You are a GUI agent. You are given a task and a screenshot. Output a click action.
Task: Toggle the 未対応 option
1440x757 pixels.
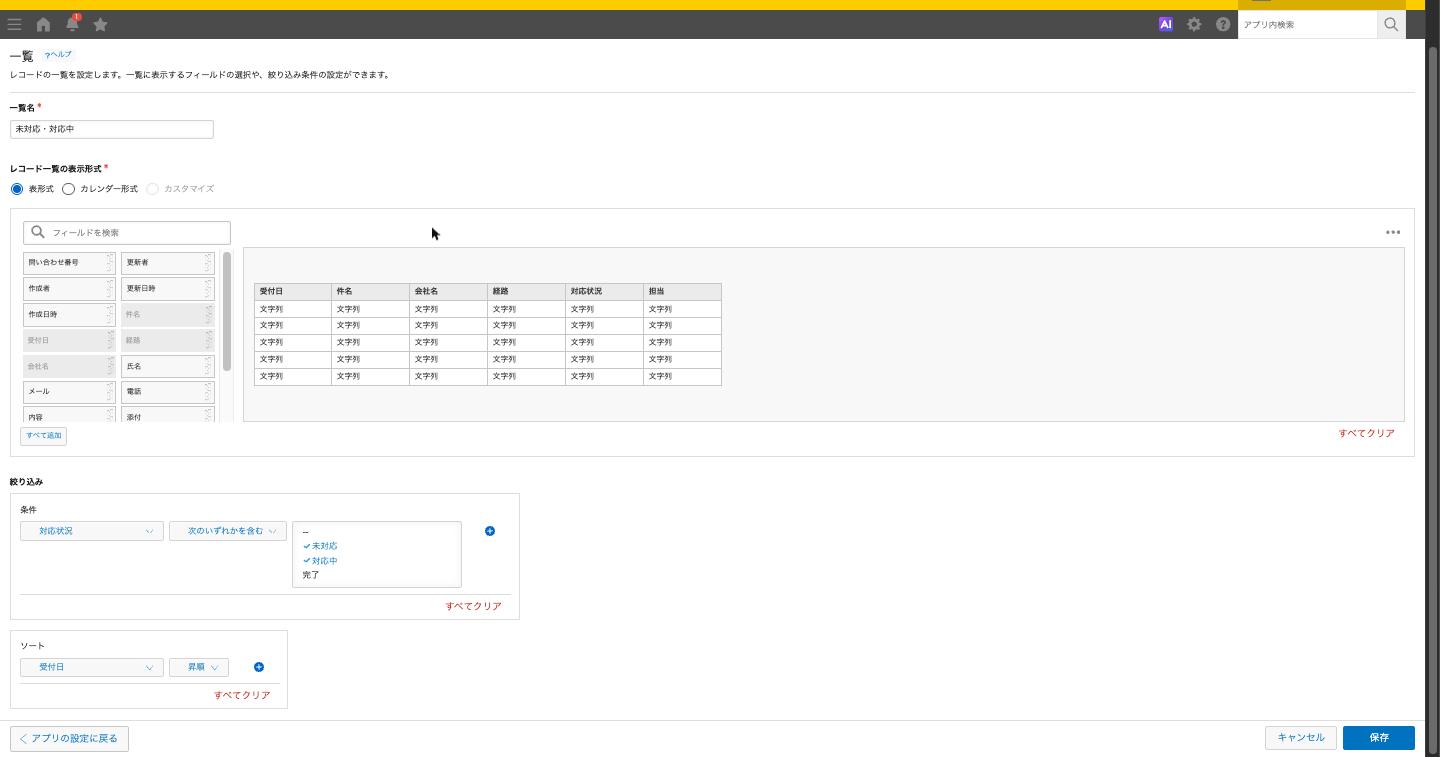click(325, 546)
